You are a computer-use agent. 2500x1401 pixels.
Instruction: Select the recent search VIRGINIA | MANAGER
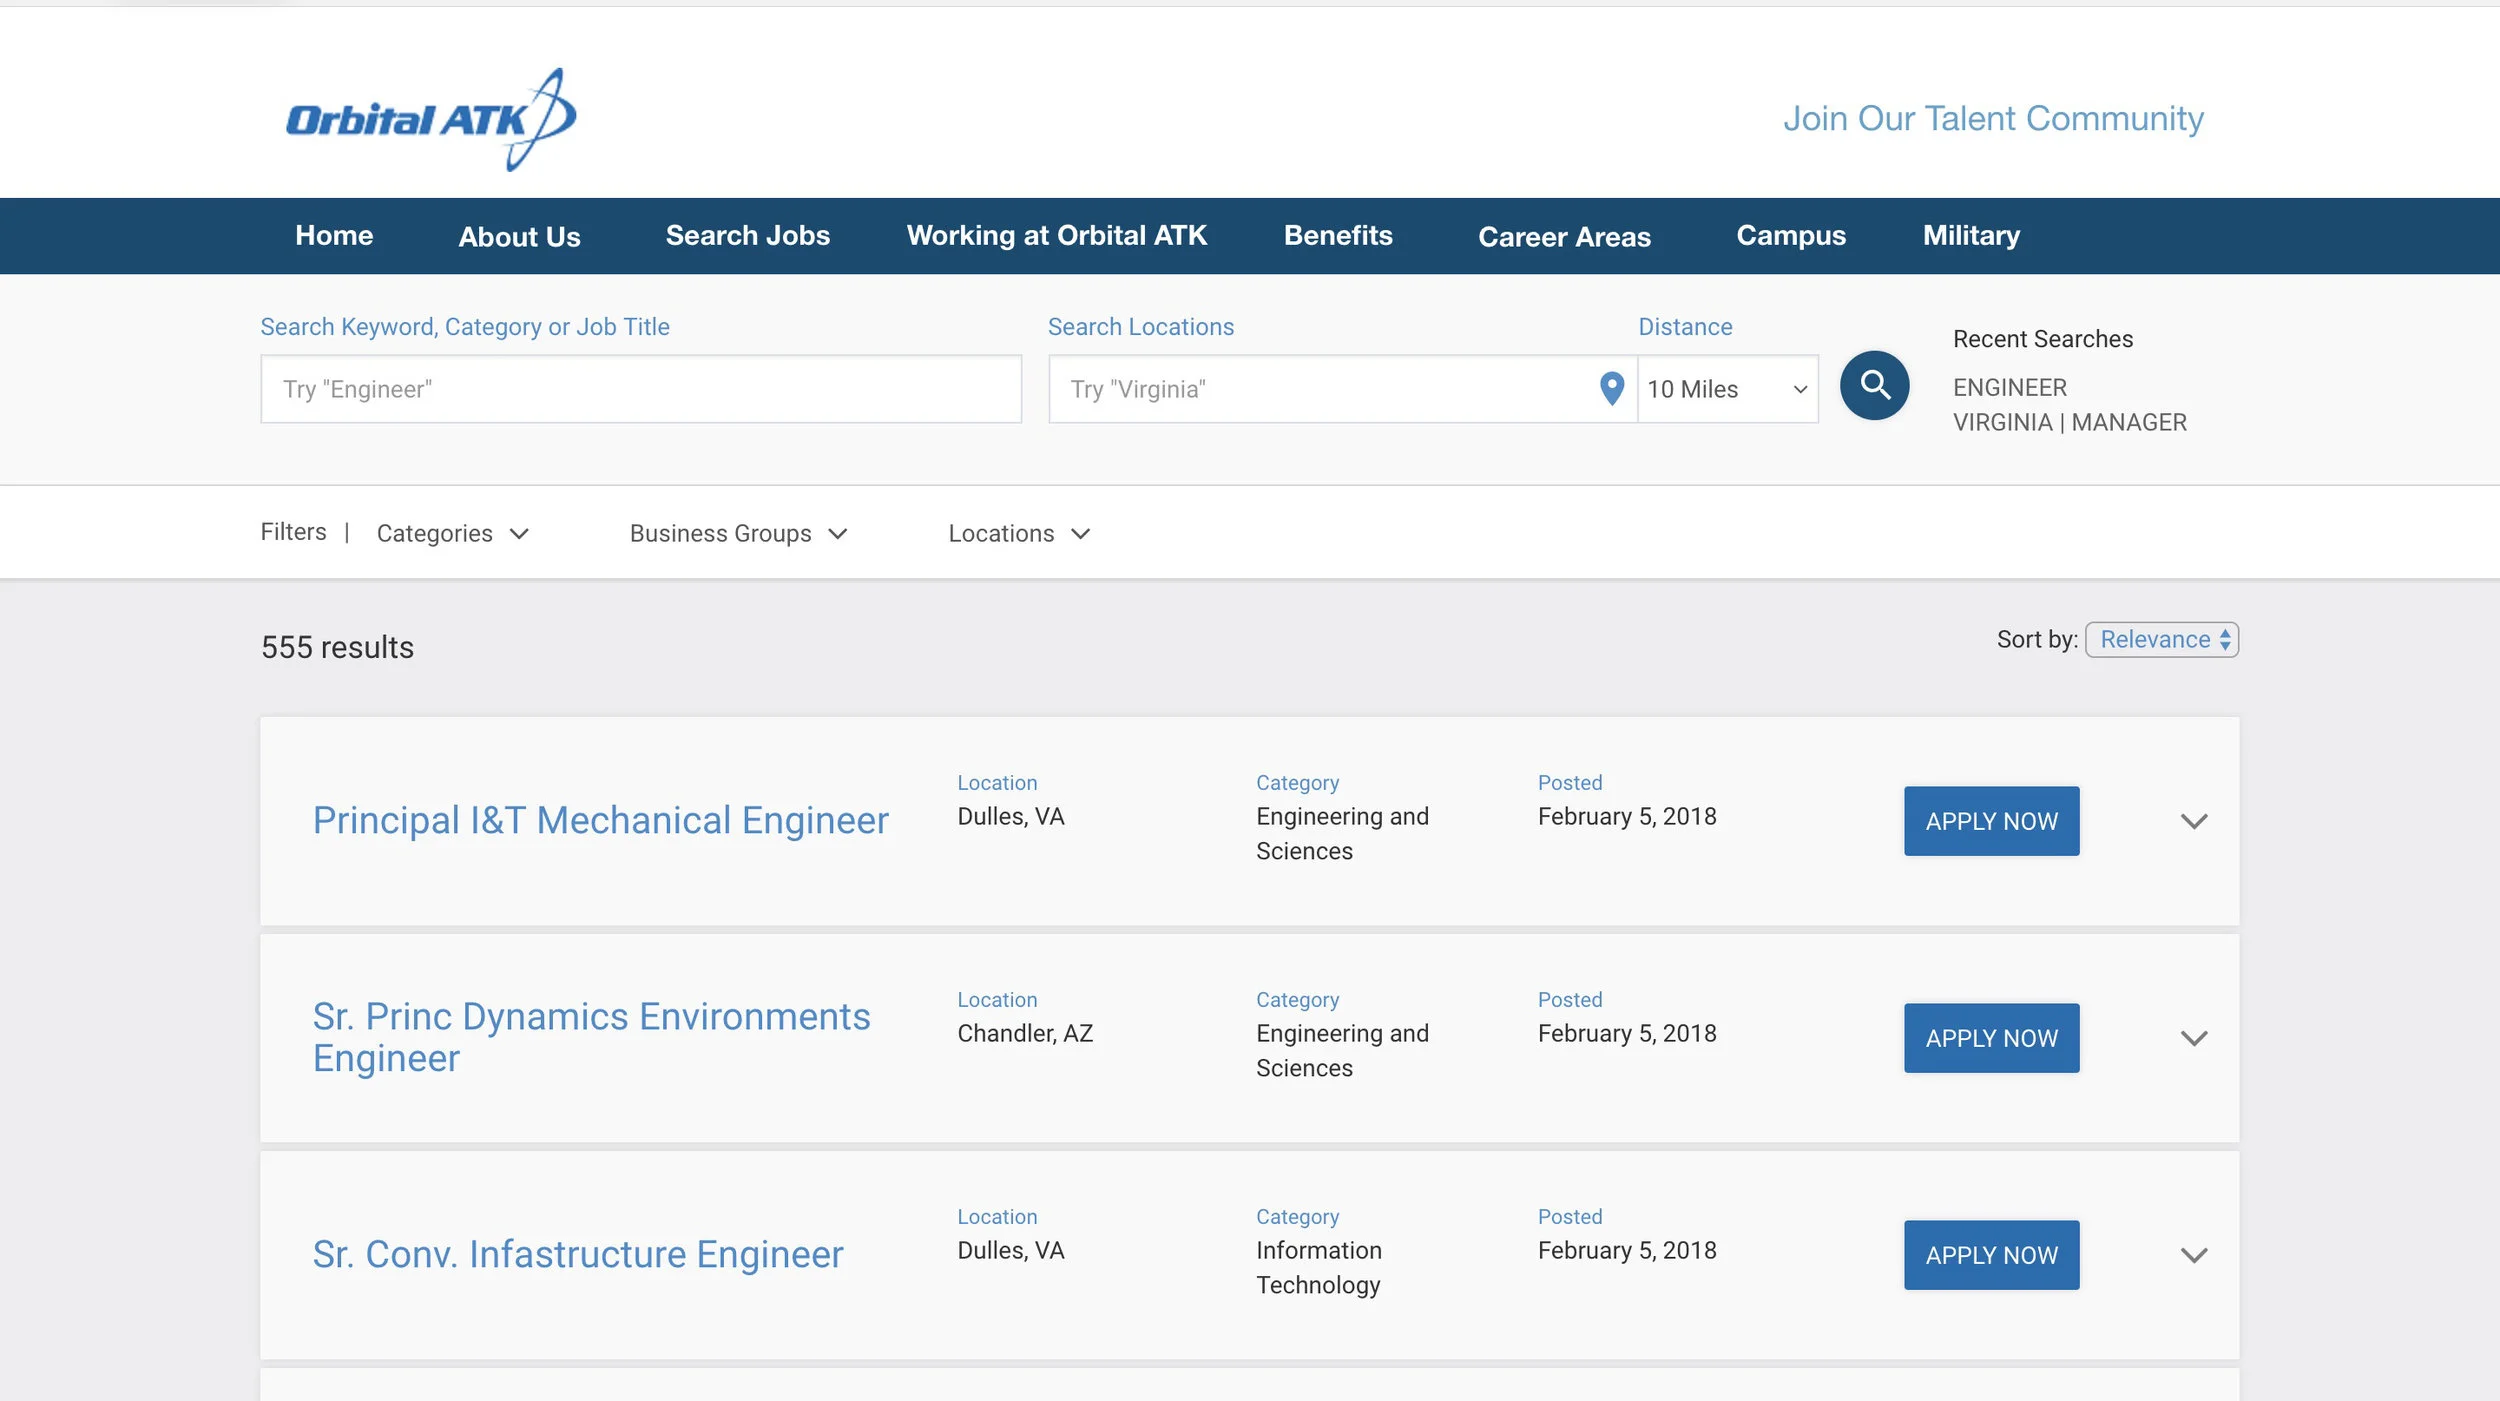(x=2069, y=422)
